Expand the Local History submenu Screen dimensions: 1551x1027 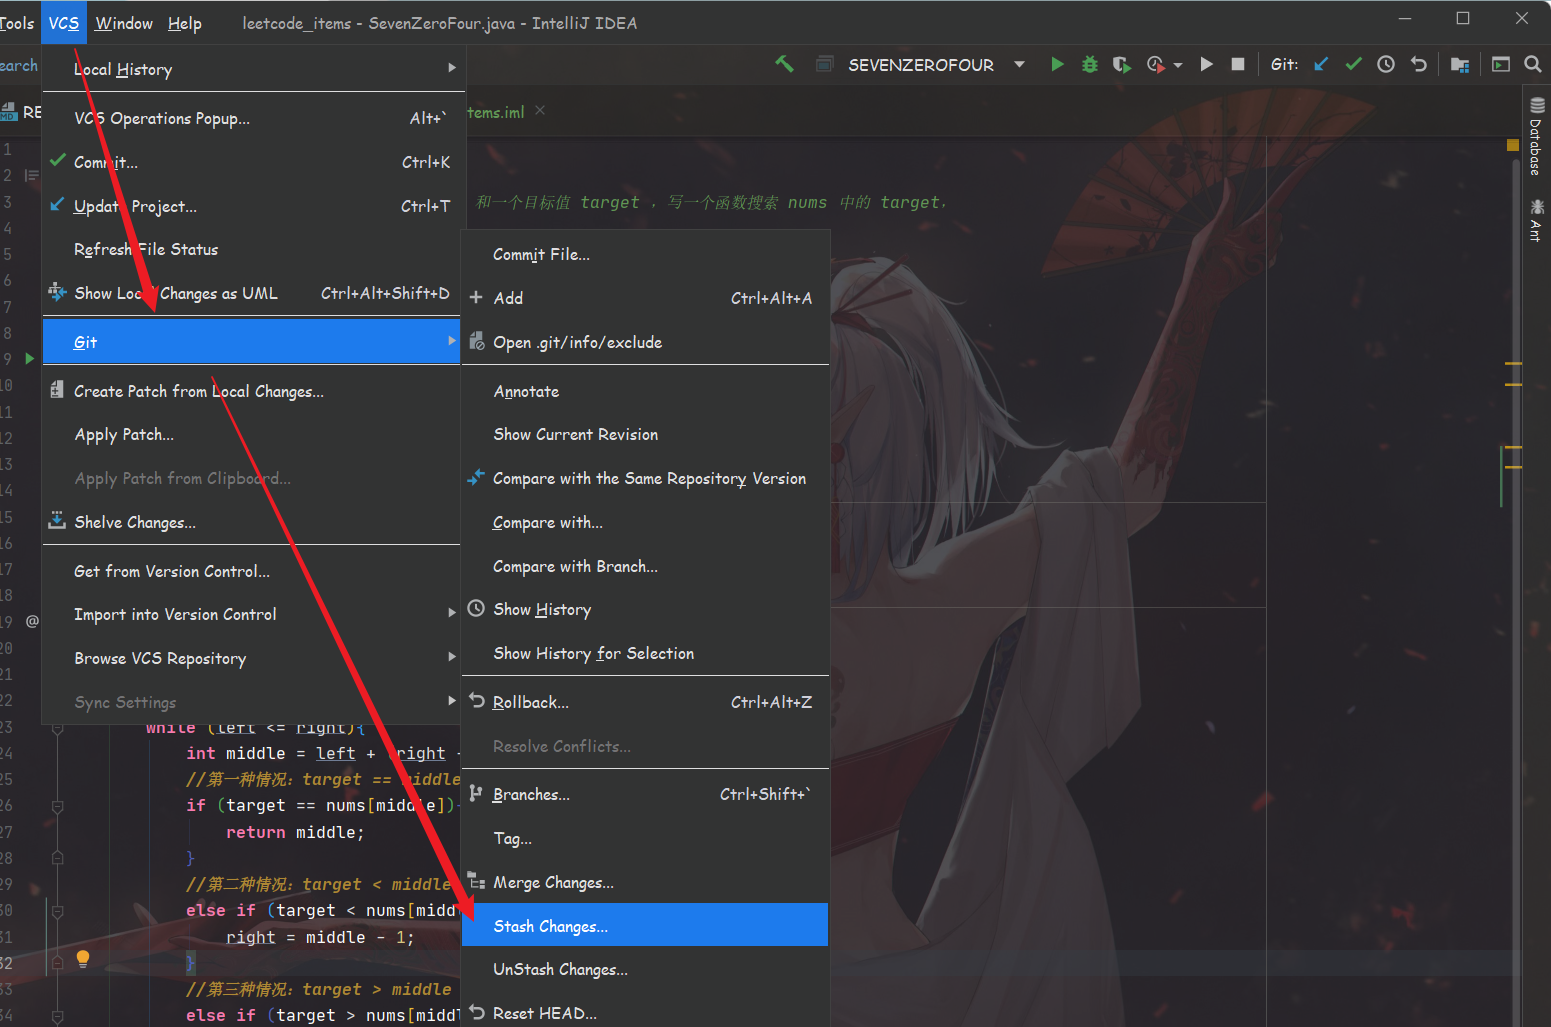[x=251, y=69]
